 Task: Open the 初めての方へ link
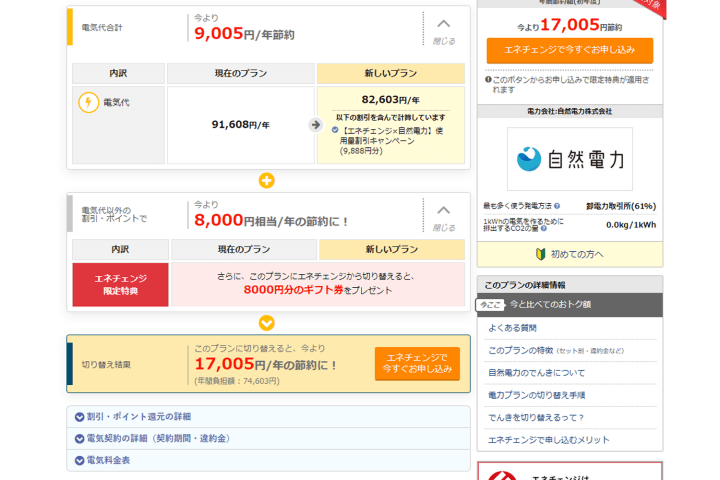coord(570,254)
